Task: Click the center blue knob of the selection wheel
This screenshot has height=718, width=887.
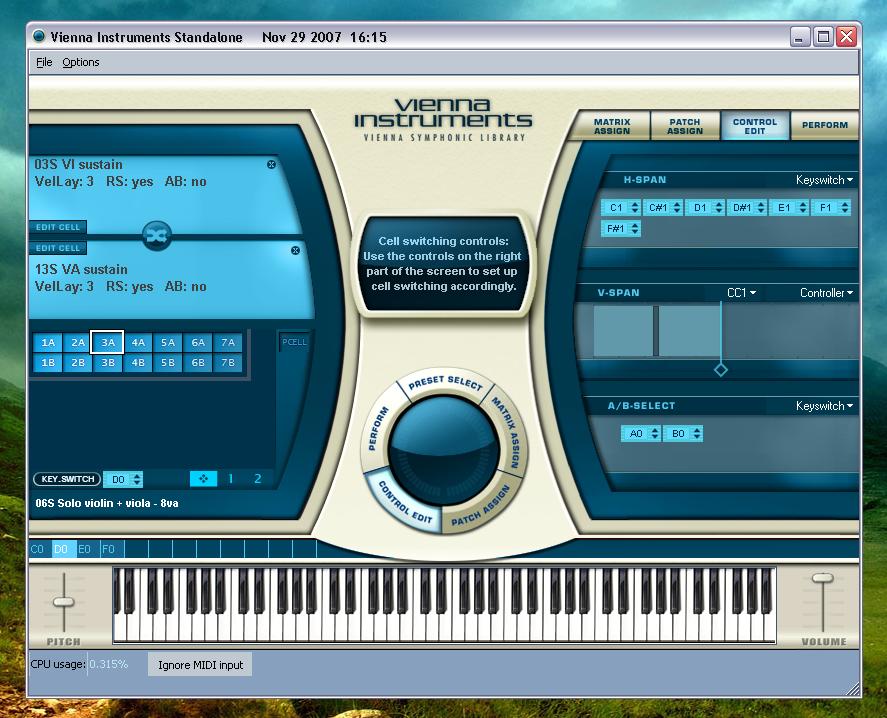Action: [444, 450]
